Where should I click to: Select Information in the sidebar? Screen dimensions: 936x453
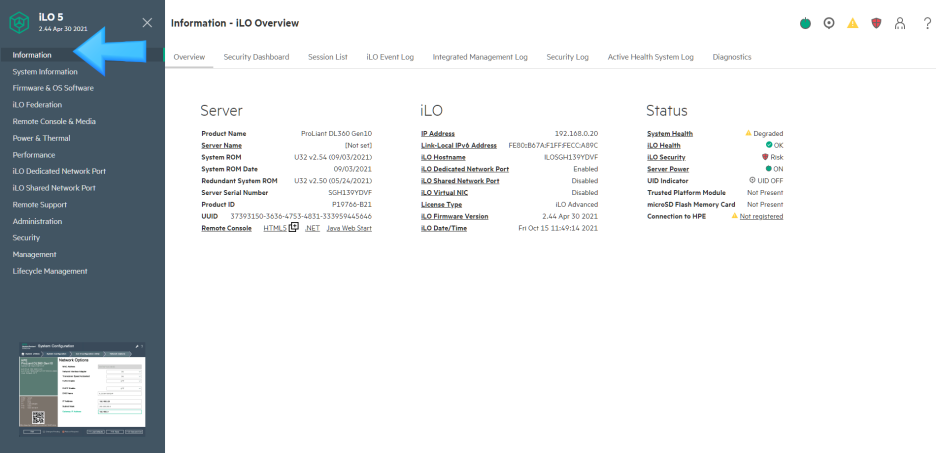click(x=32, y=55)
